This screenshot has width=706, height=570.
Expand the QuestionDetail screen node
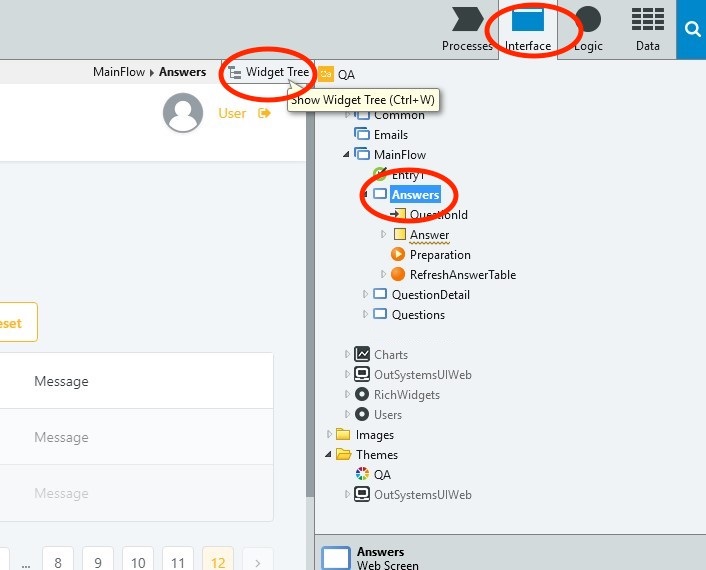tap(365, 294)
